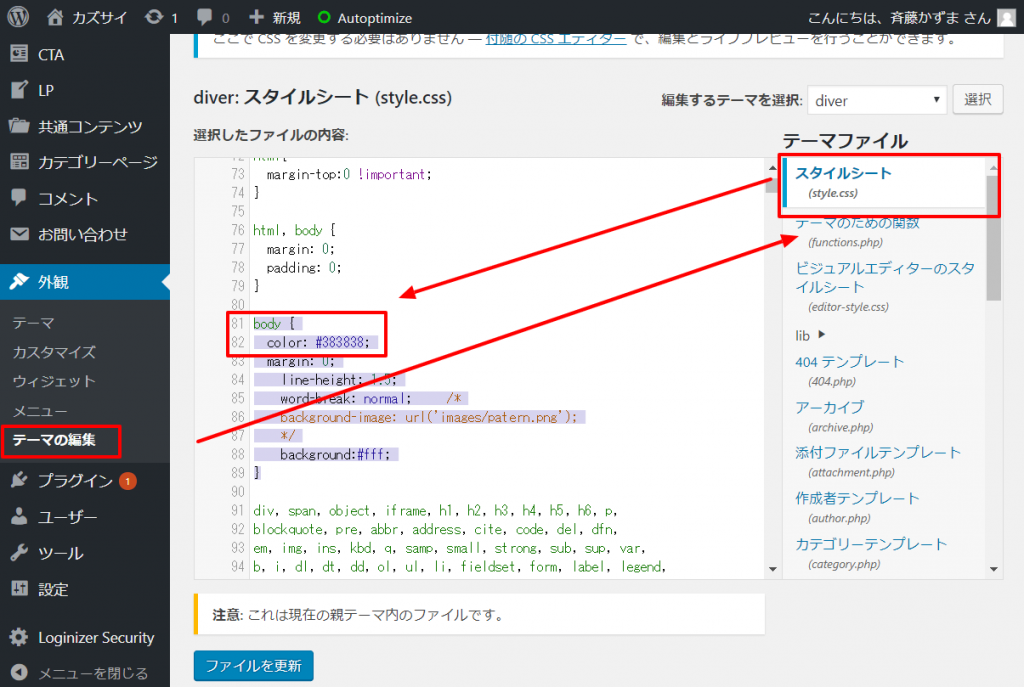
Task: Select テーマの編集 in the sidebar menu
Action: [x=58, y=441]
